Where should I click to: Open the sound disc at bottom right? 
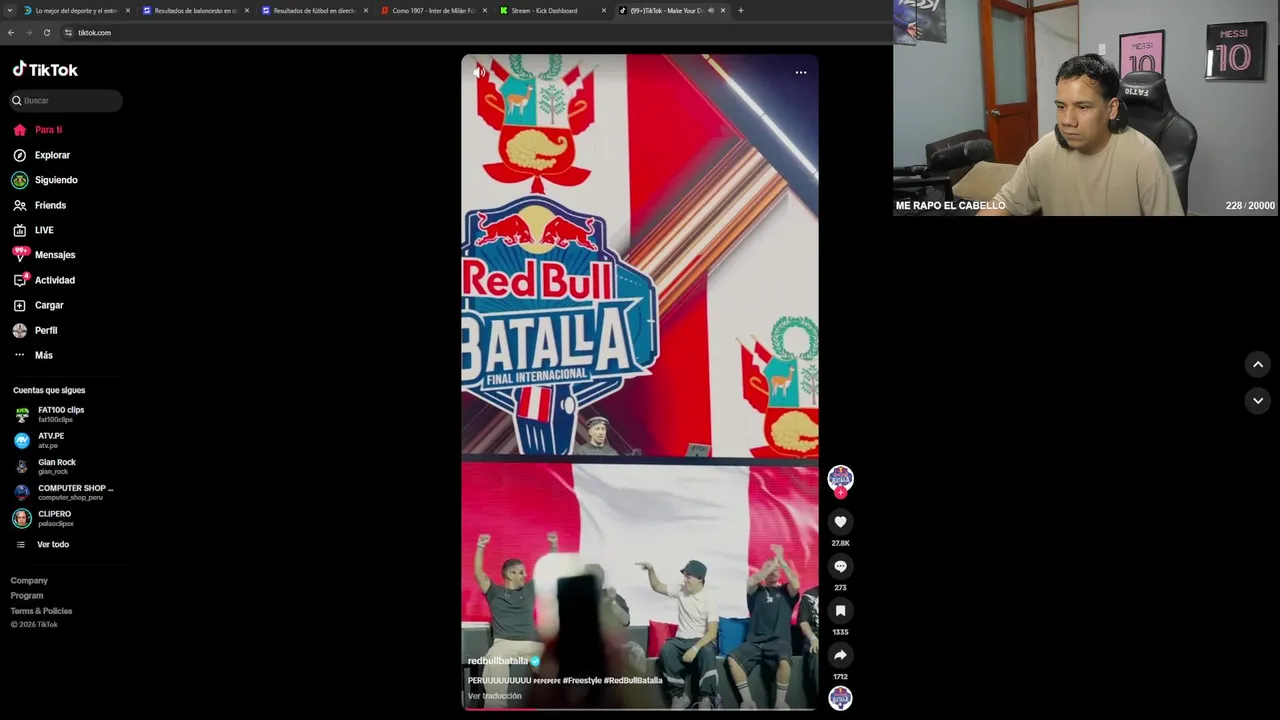[x=840, y=697]
